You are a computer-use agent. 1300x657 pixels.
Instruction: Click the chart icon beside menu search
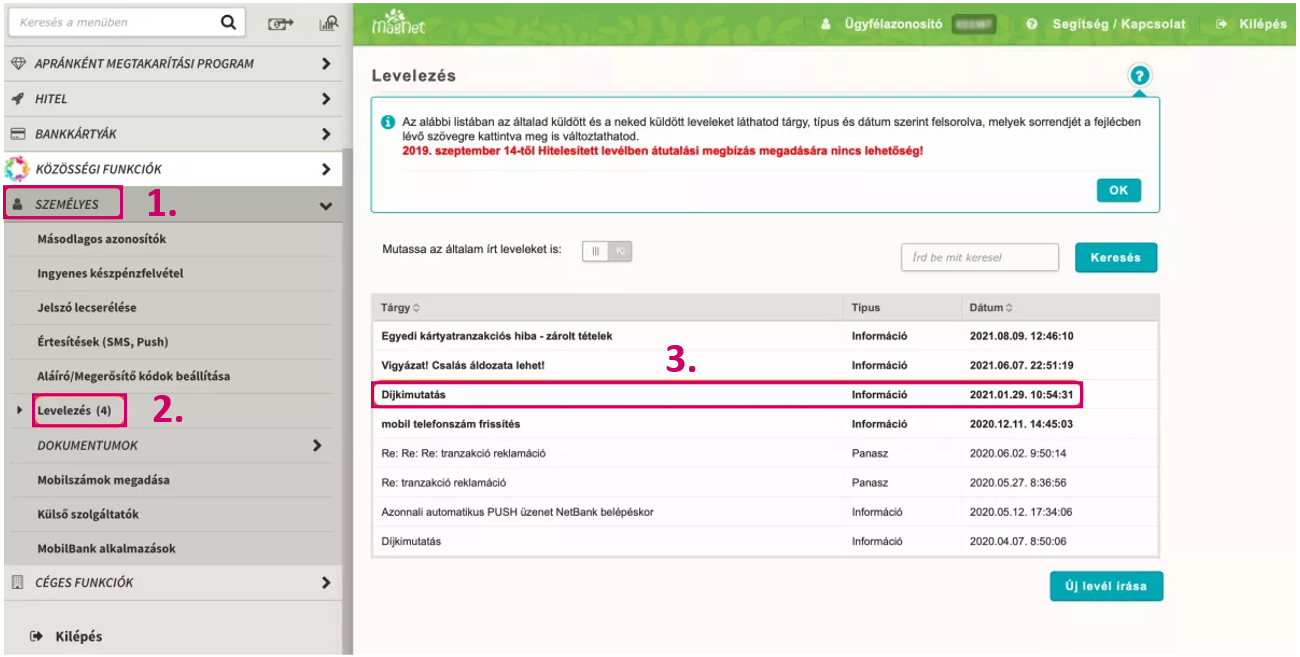click(x=328, y=22)
